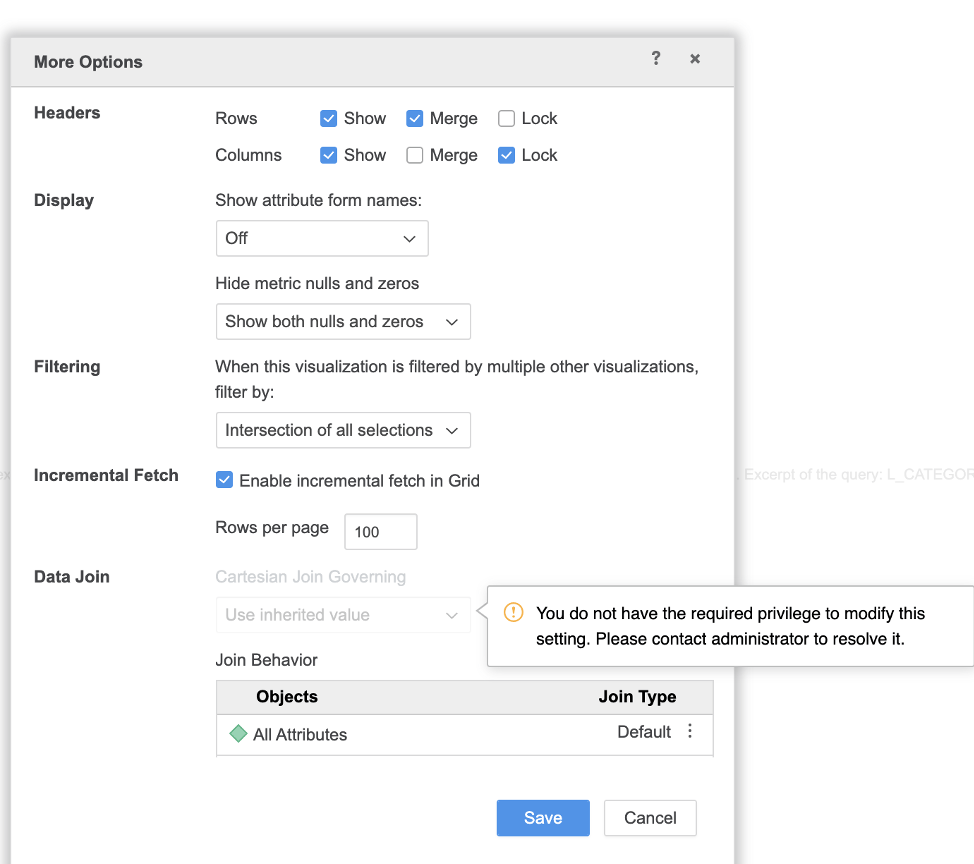Click the yellow warning icon in tooltip
This screenshot has width=974, height=864.
coord(513,612)
